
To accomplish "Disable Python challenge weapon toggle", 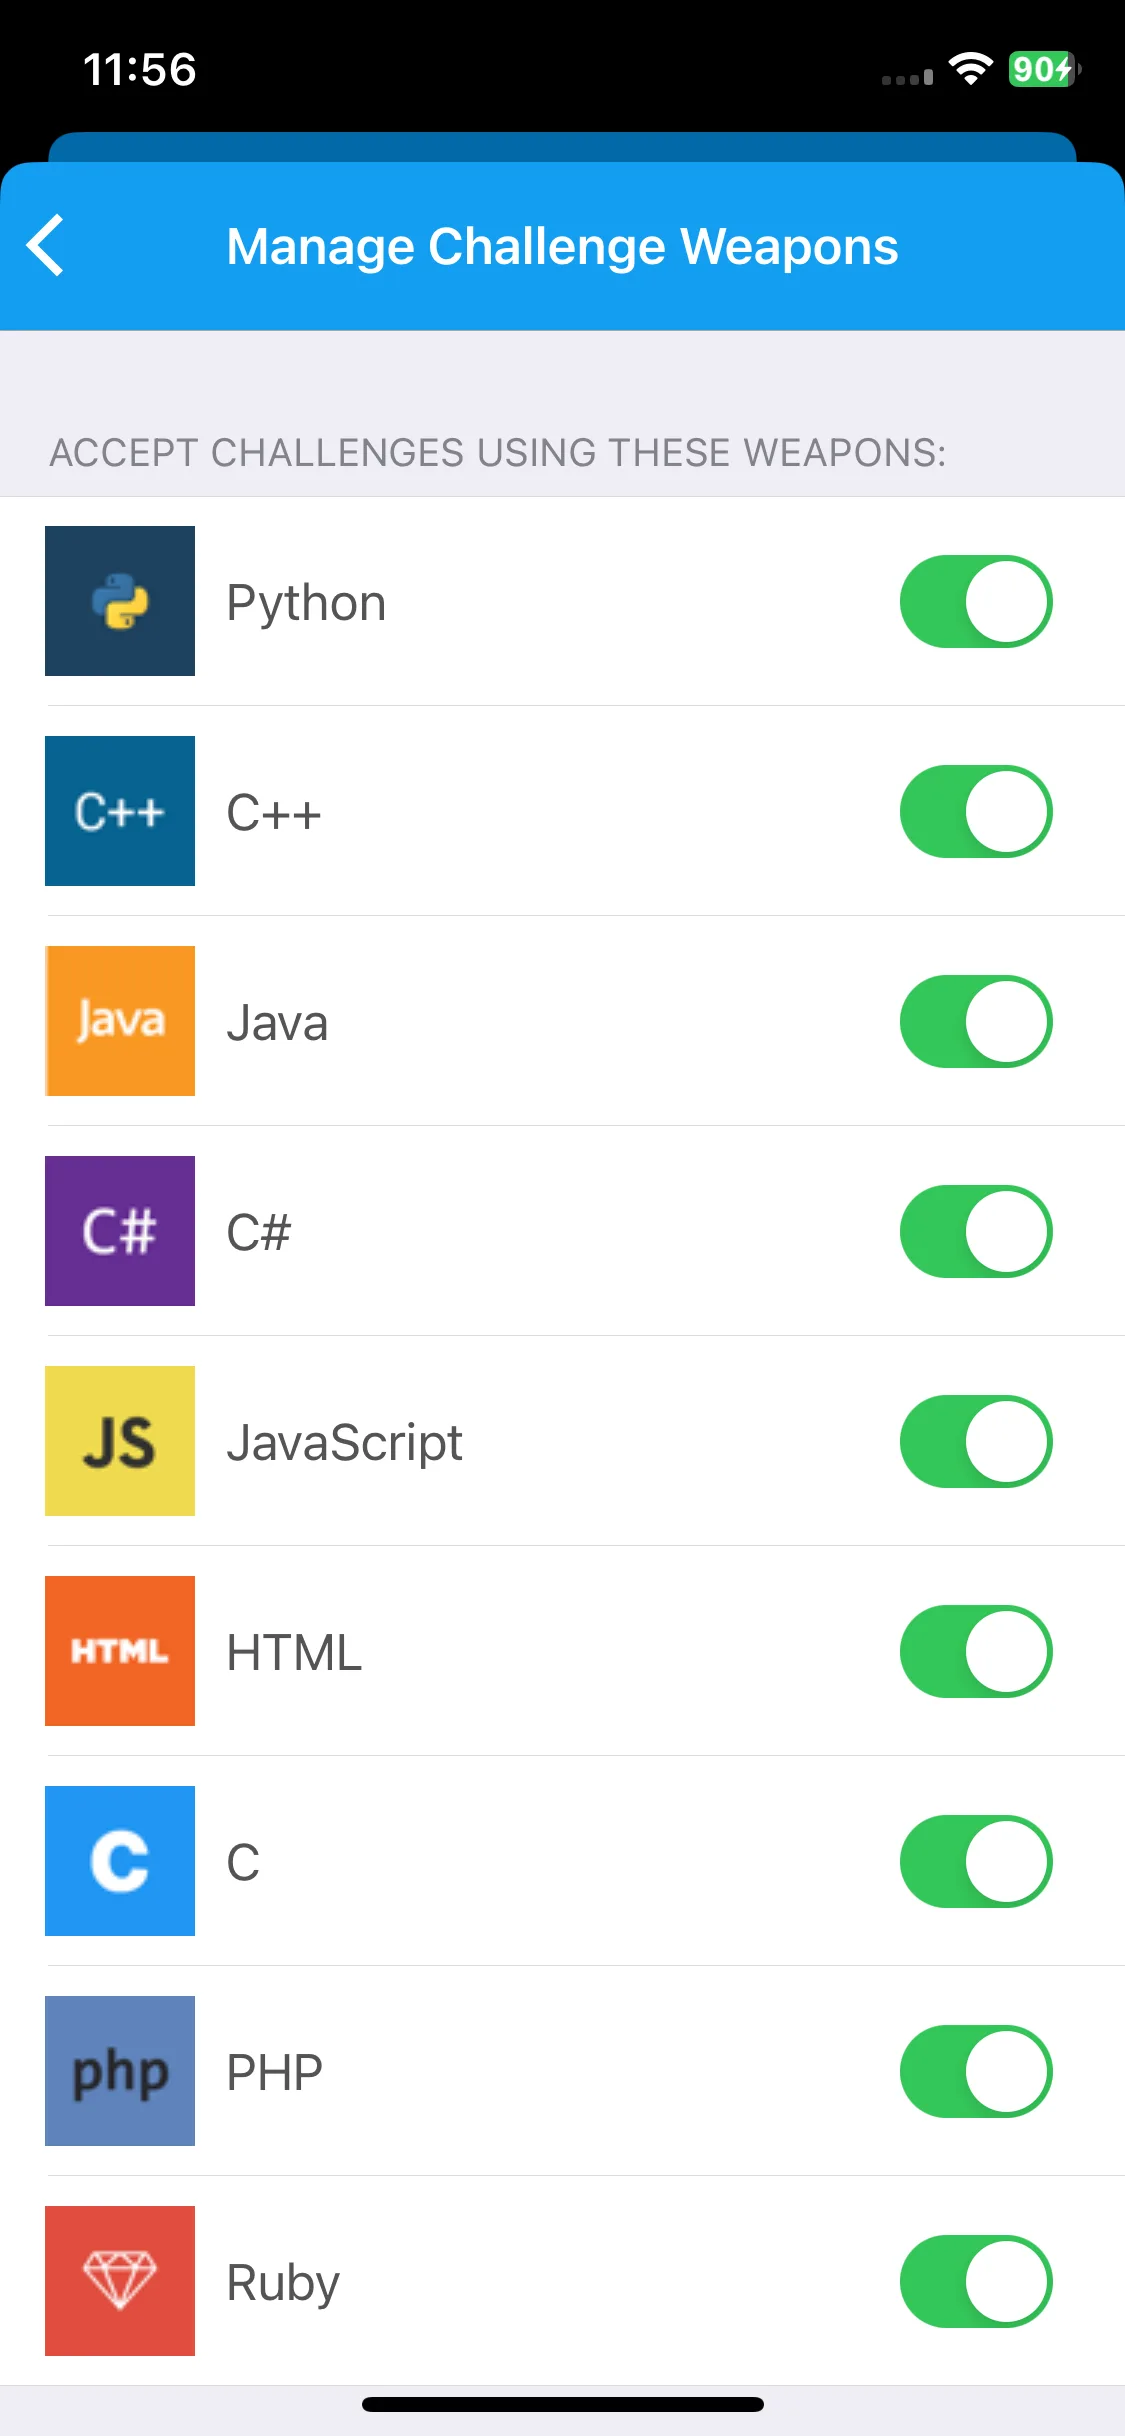I will pos(976,601).
